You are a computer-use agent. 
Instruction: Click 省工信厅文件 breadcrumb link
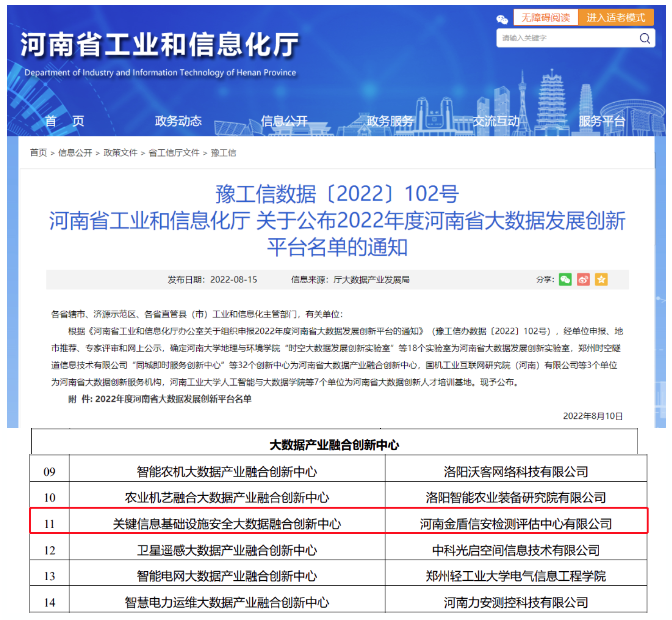tap(174, 153)
